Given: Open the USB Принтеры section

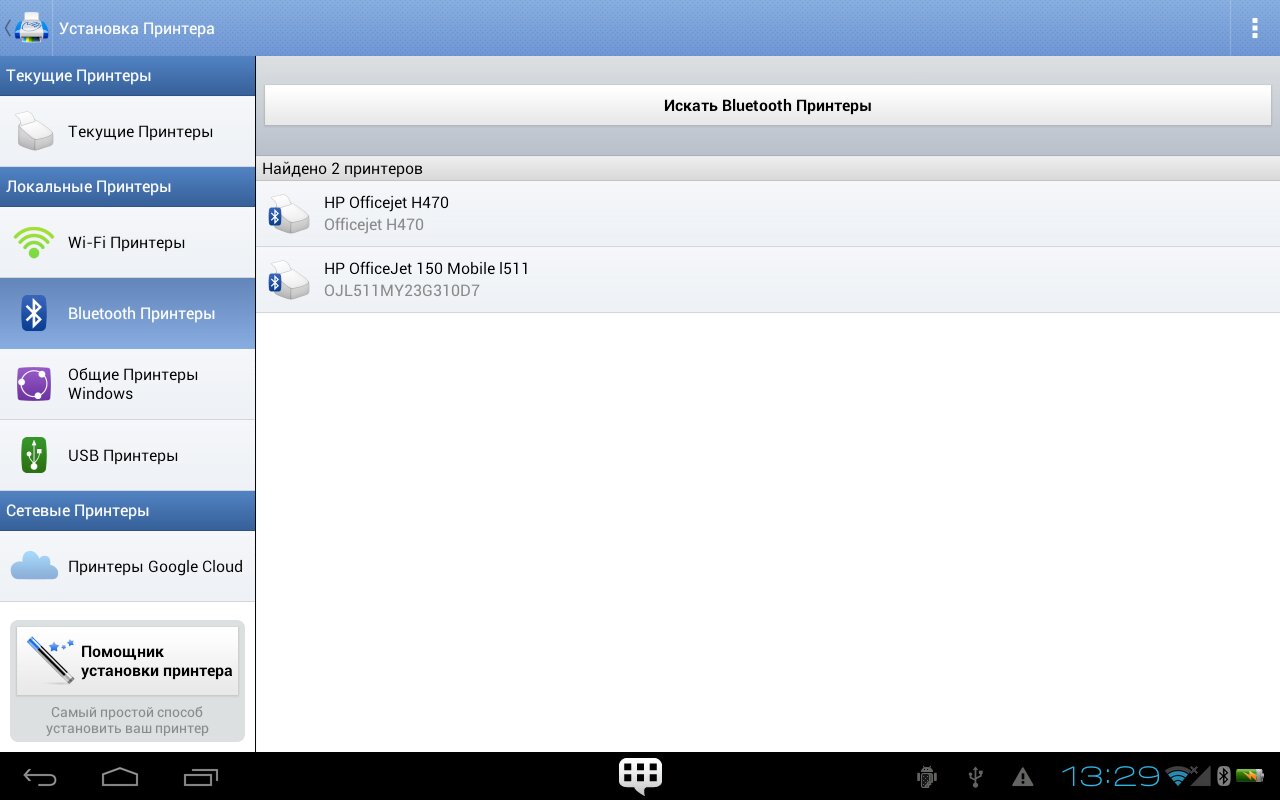Looking at the screenshot, I should 123,455.
